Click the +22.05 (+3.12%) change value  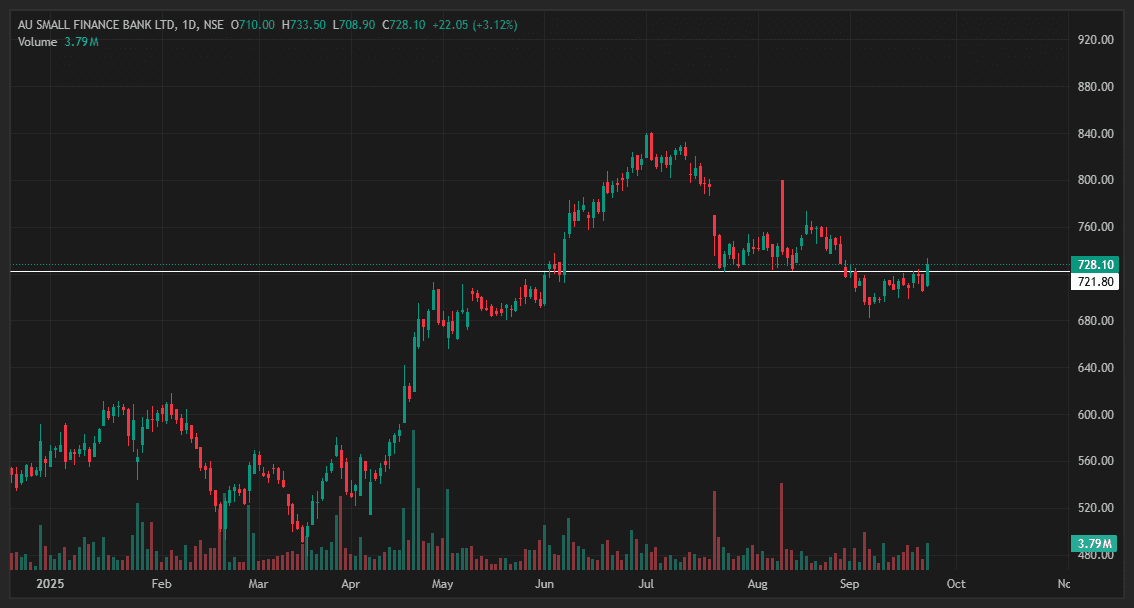(x=474, y=25)
